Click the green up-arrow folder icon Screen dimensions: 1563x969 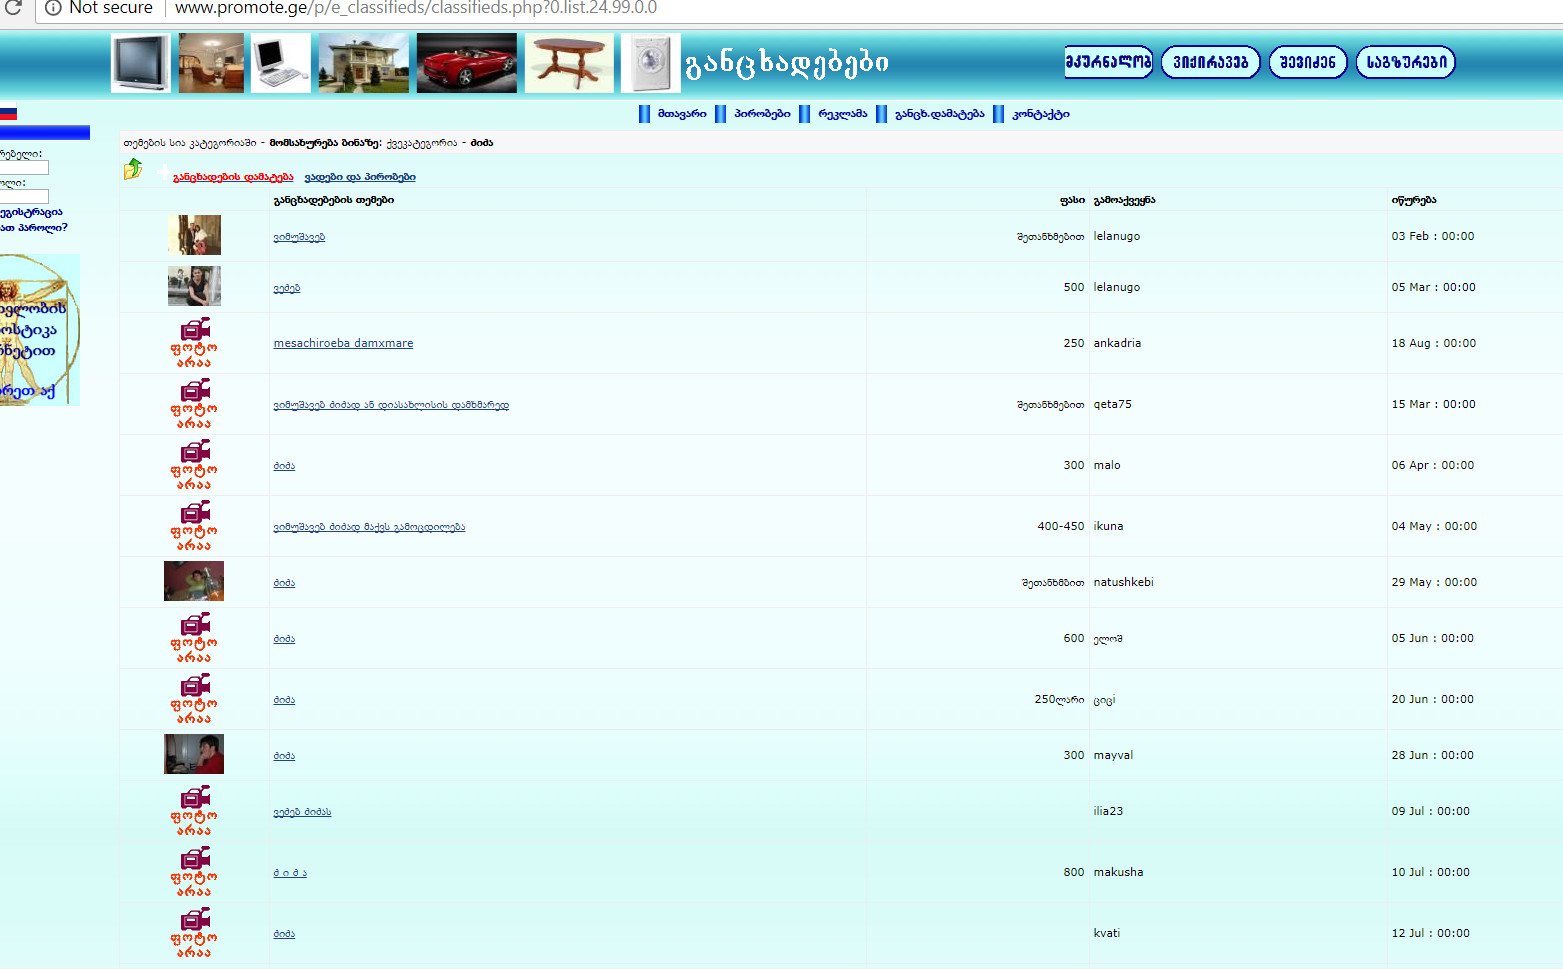(133, 169)
